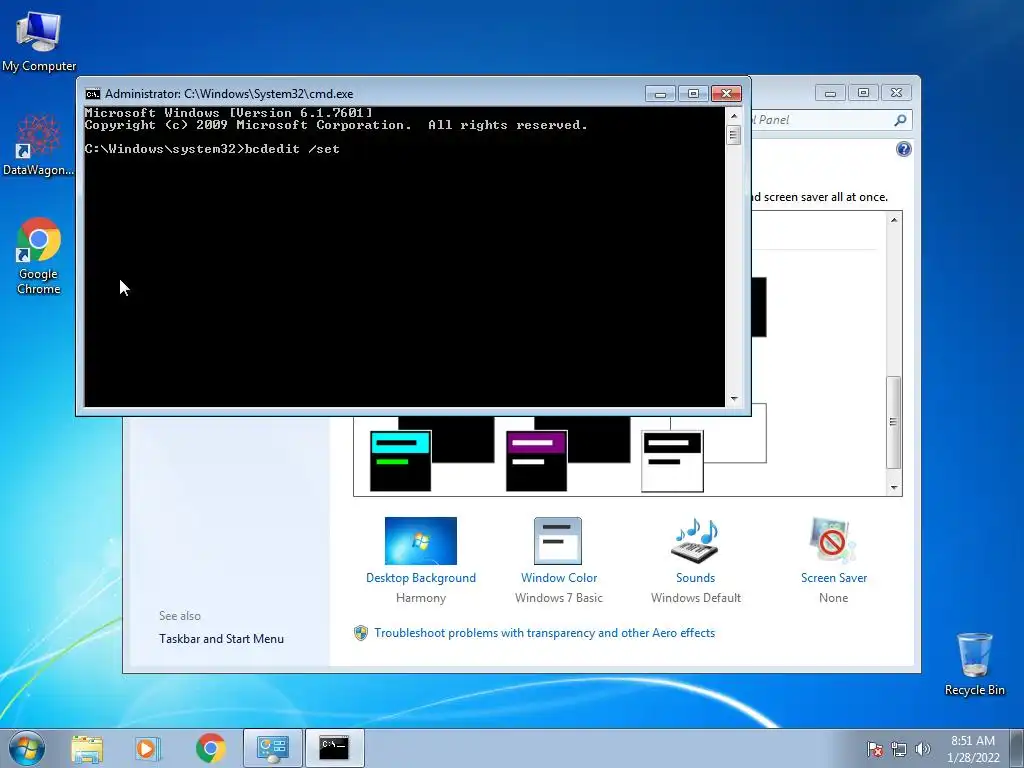Image resolution: width=1024 pixels, height=768 pixels.
Task: Minimize the Control Panel window
Action: point(830,93)
